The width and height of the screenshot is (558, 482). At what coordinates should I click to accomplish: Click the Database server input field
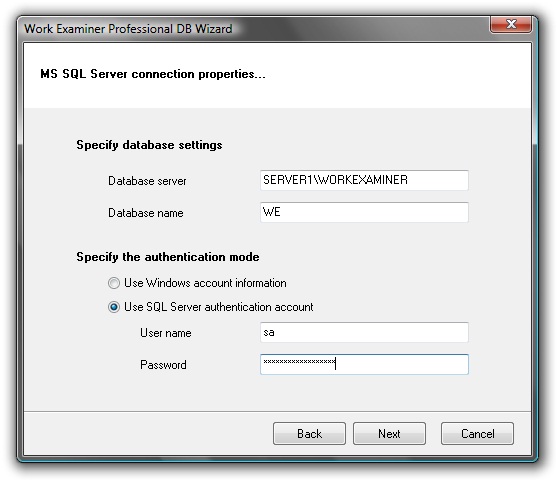(x=364, y=180)
